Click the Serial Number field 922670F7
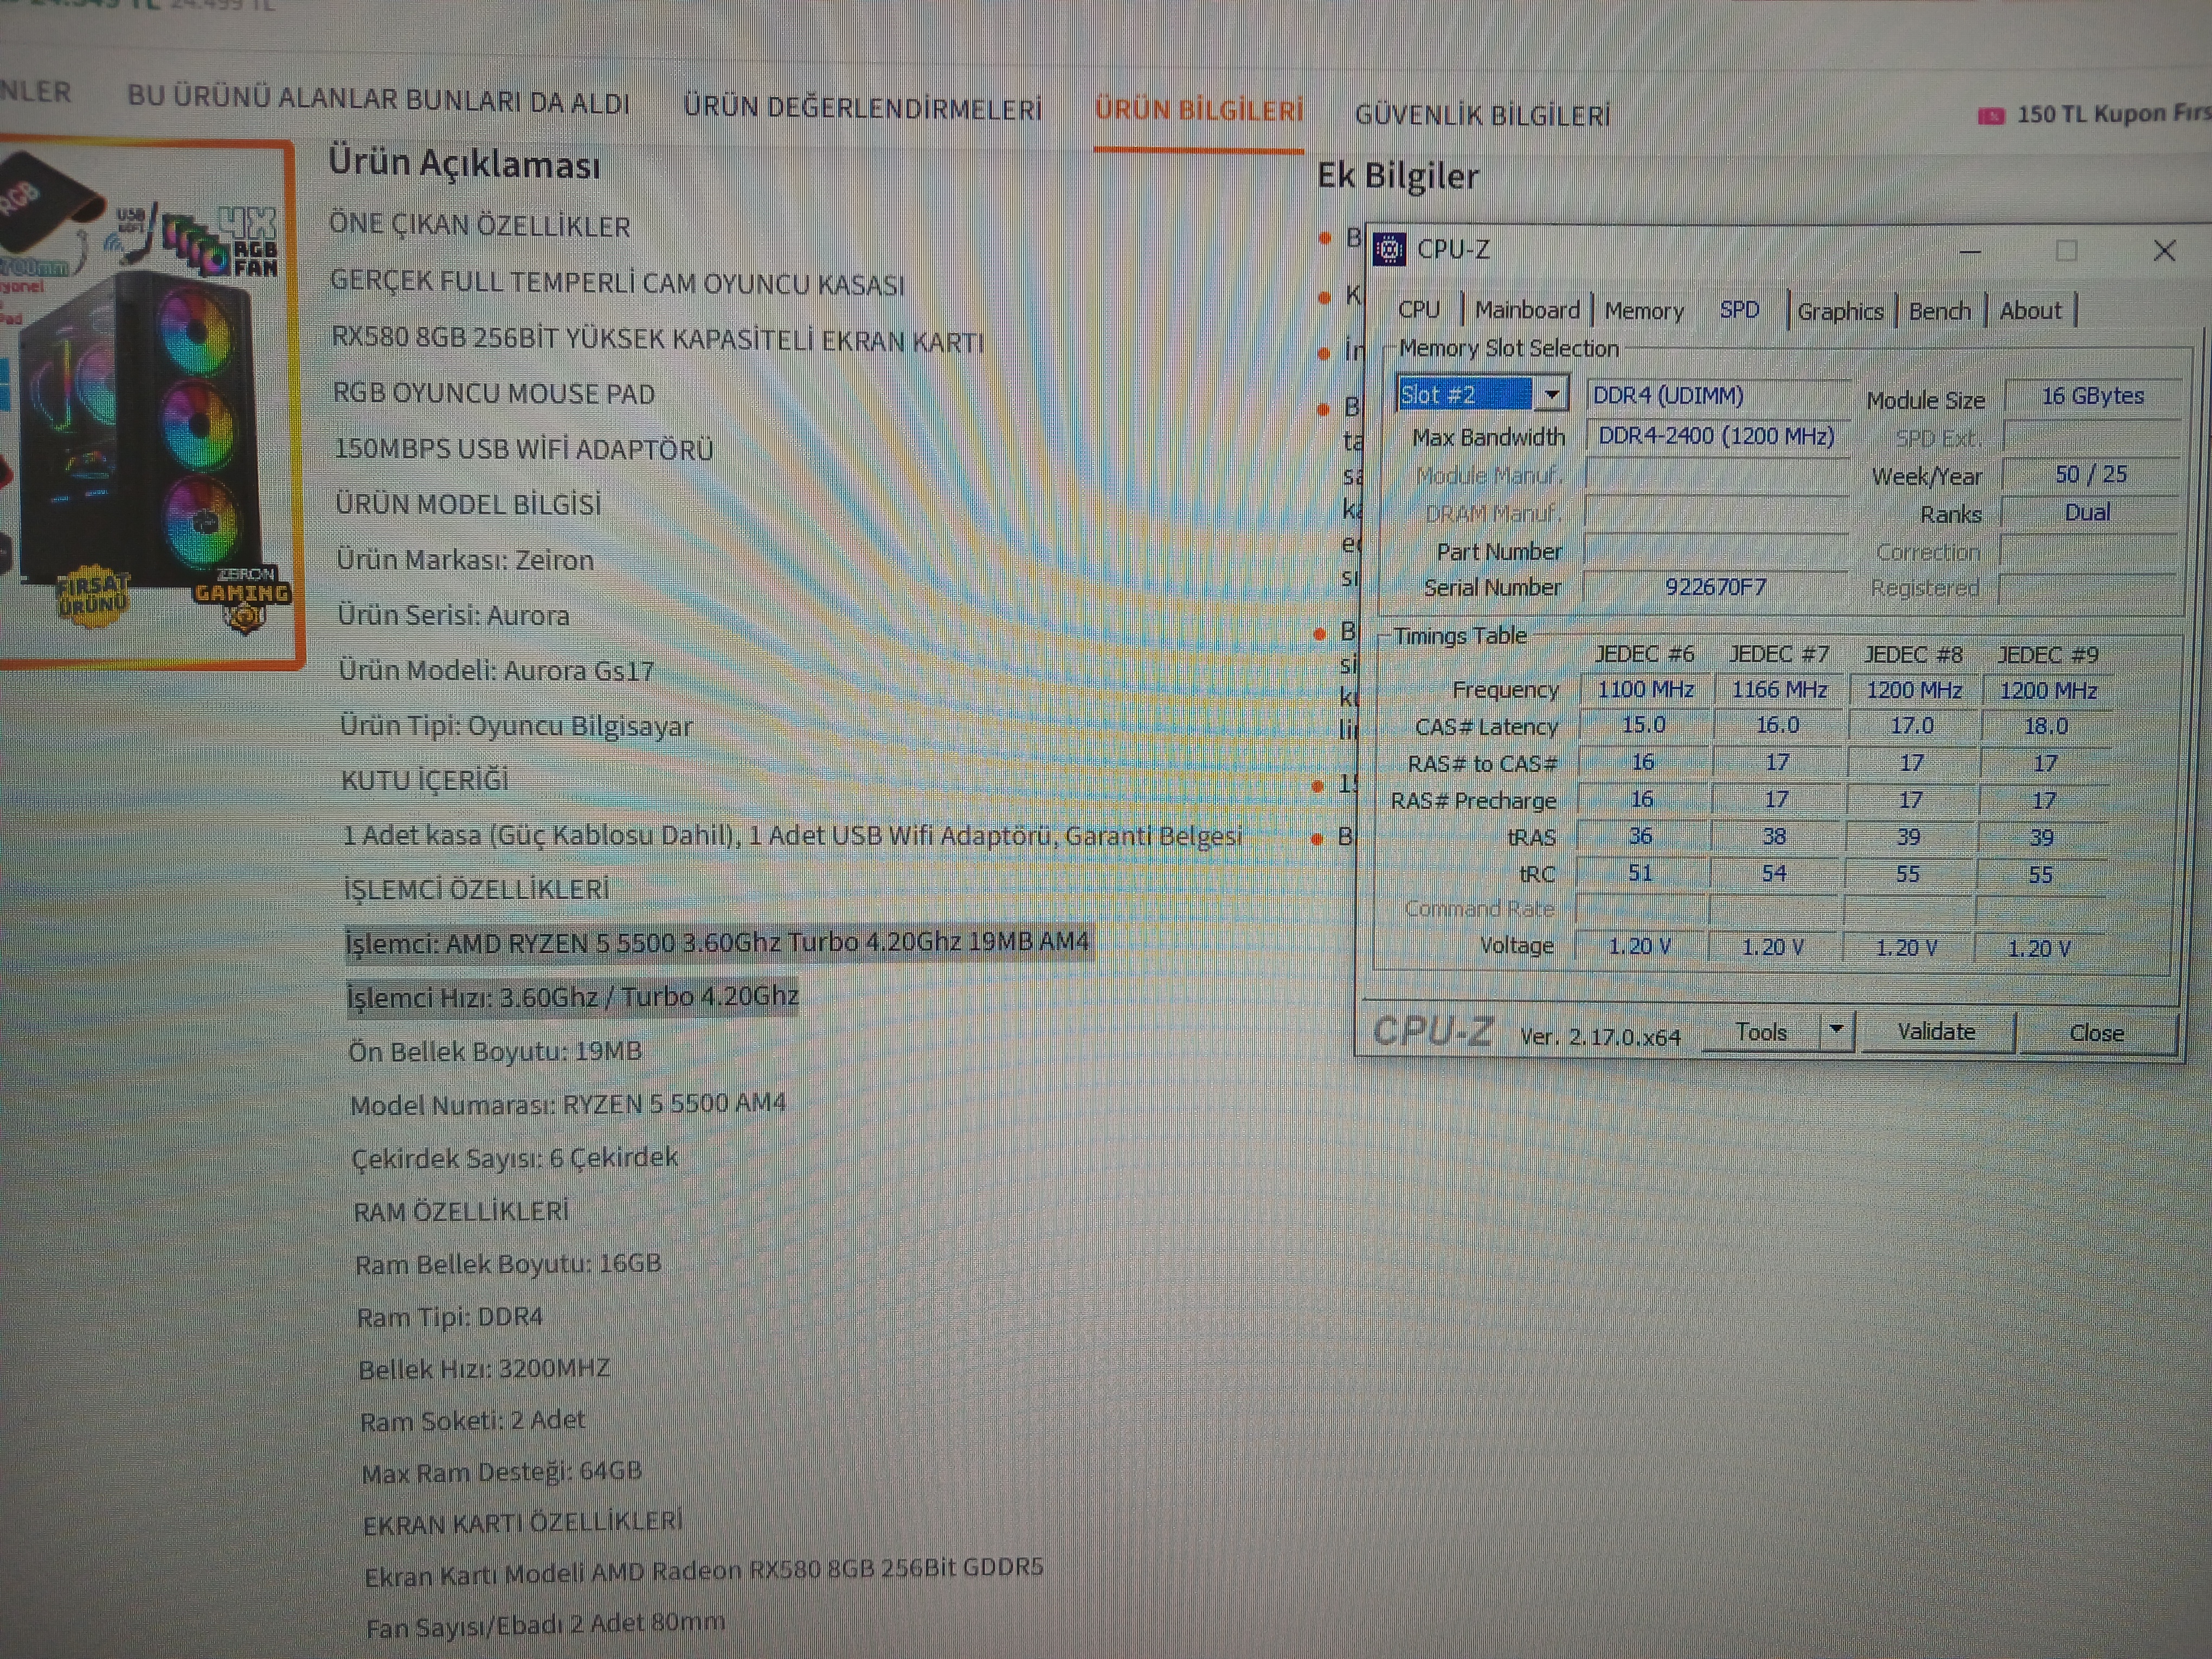Viewport: 2212px width, 1659px height. (1715, 587)
